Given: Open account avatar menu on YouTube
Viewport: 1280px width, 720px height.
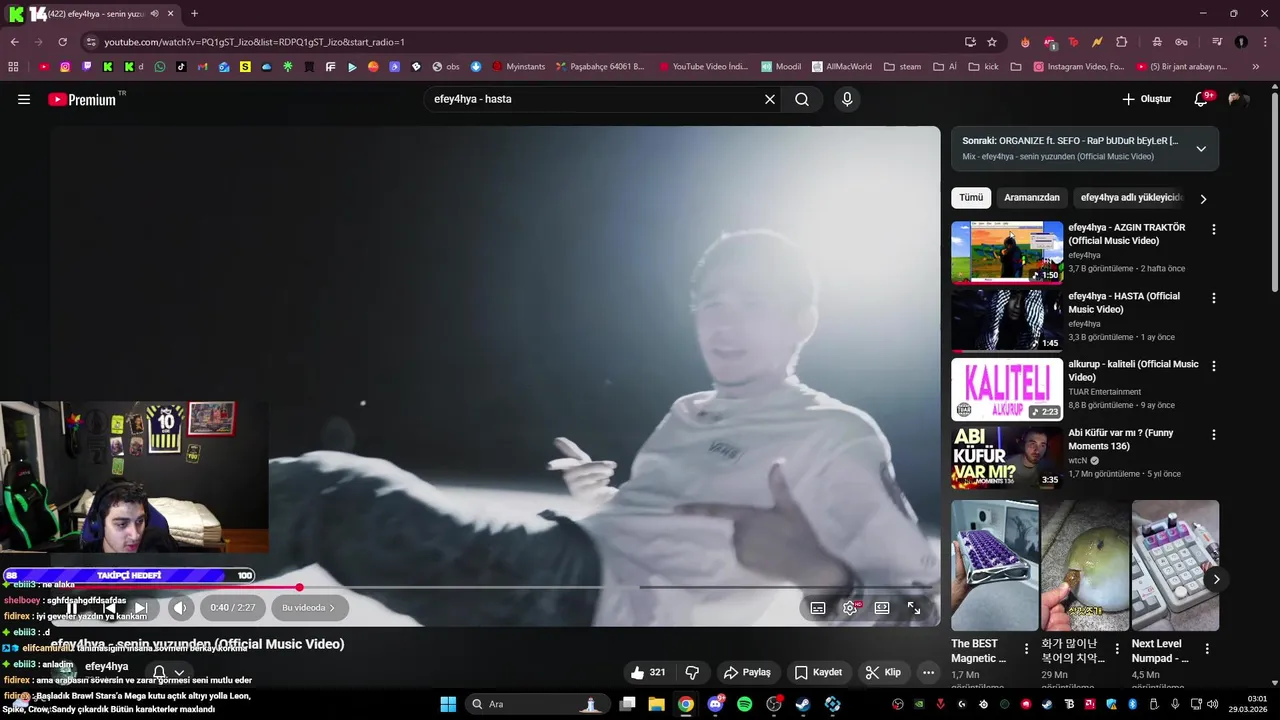Looking at the screenshot, I should pos(1238,99).
